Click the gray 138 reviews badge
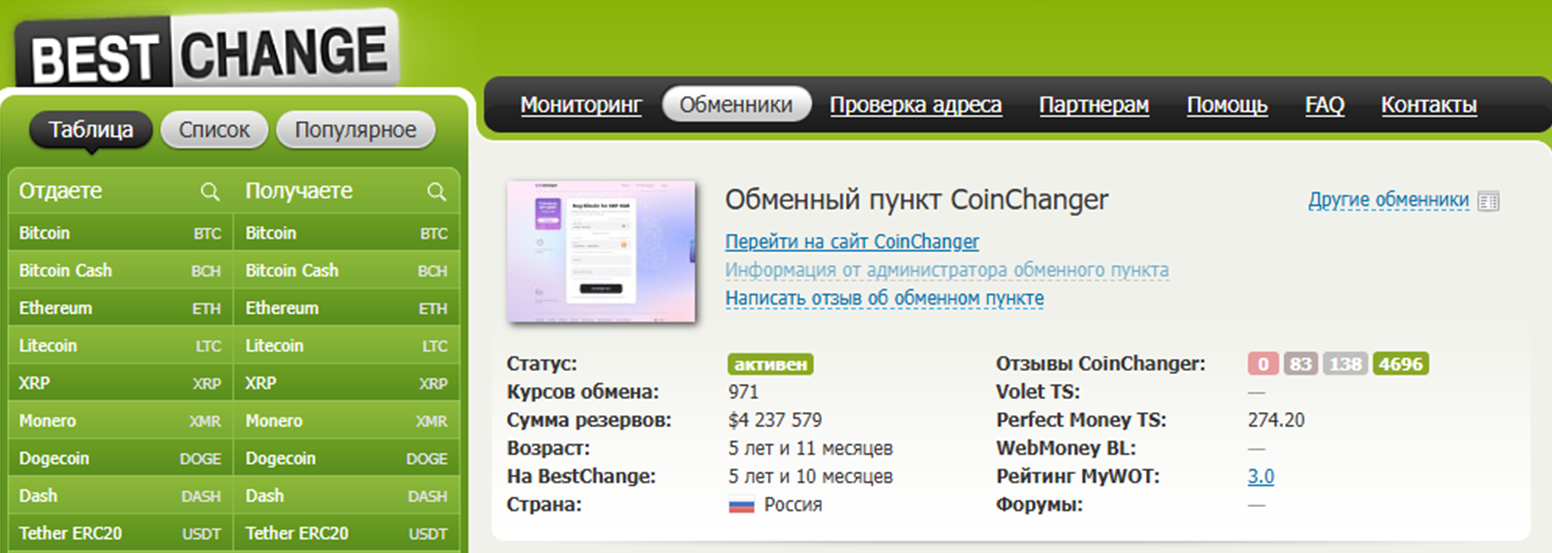1552x553 pixels. pos(1345,364)
